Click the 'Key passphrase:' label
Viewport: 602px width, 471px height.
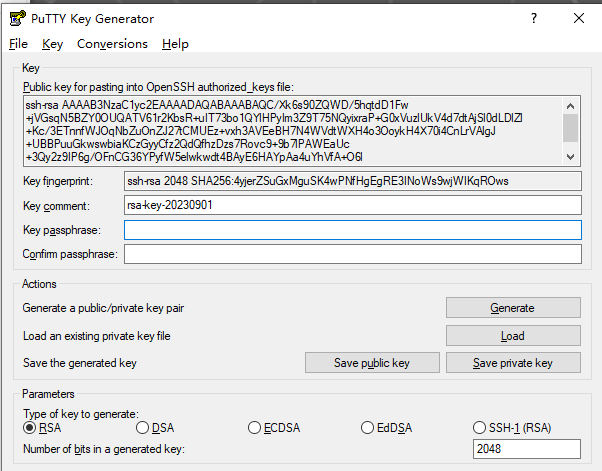pos(62,230)
